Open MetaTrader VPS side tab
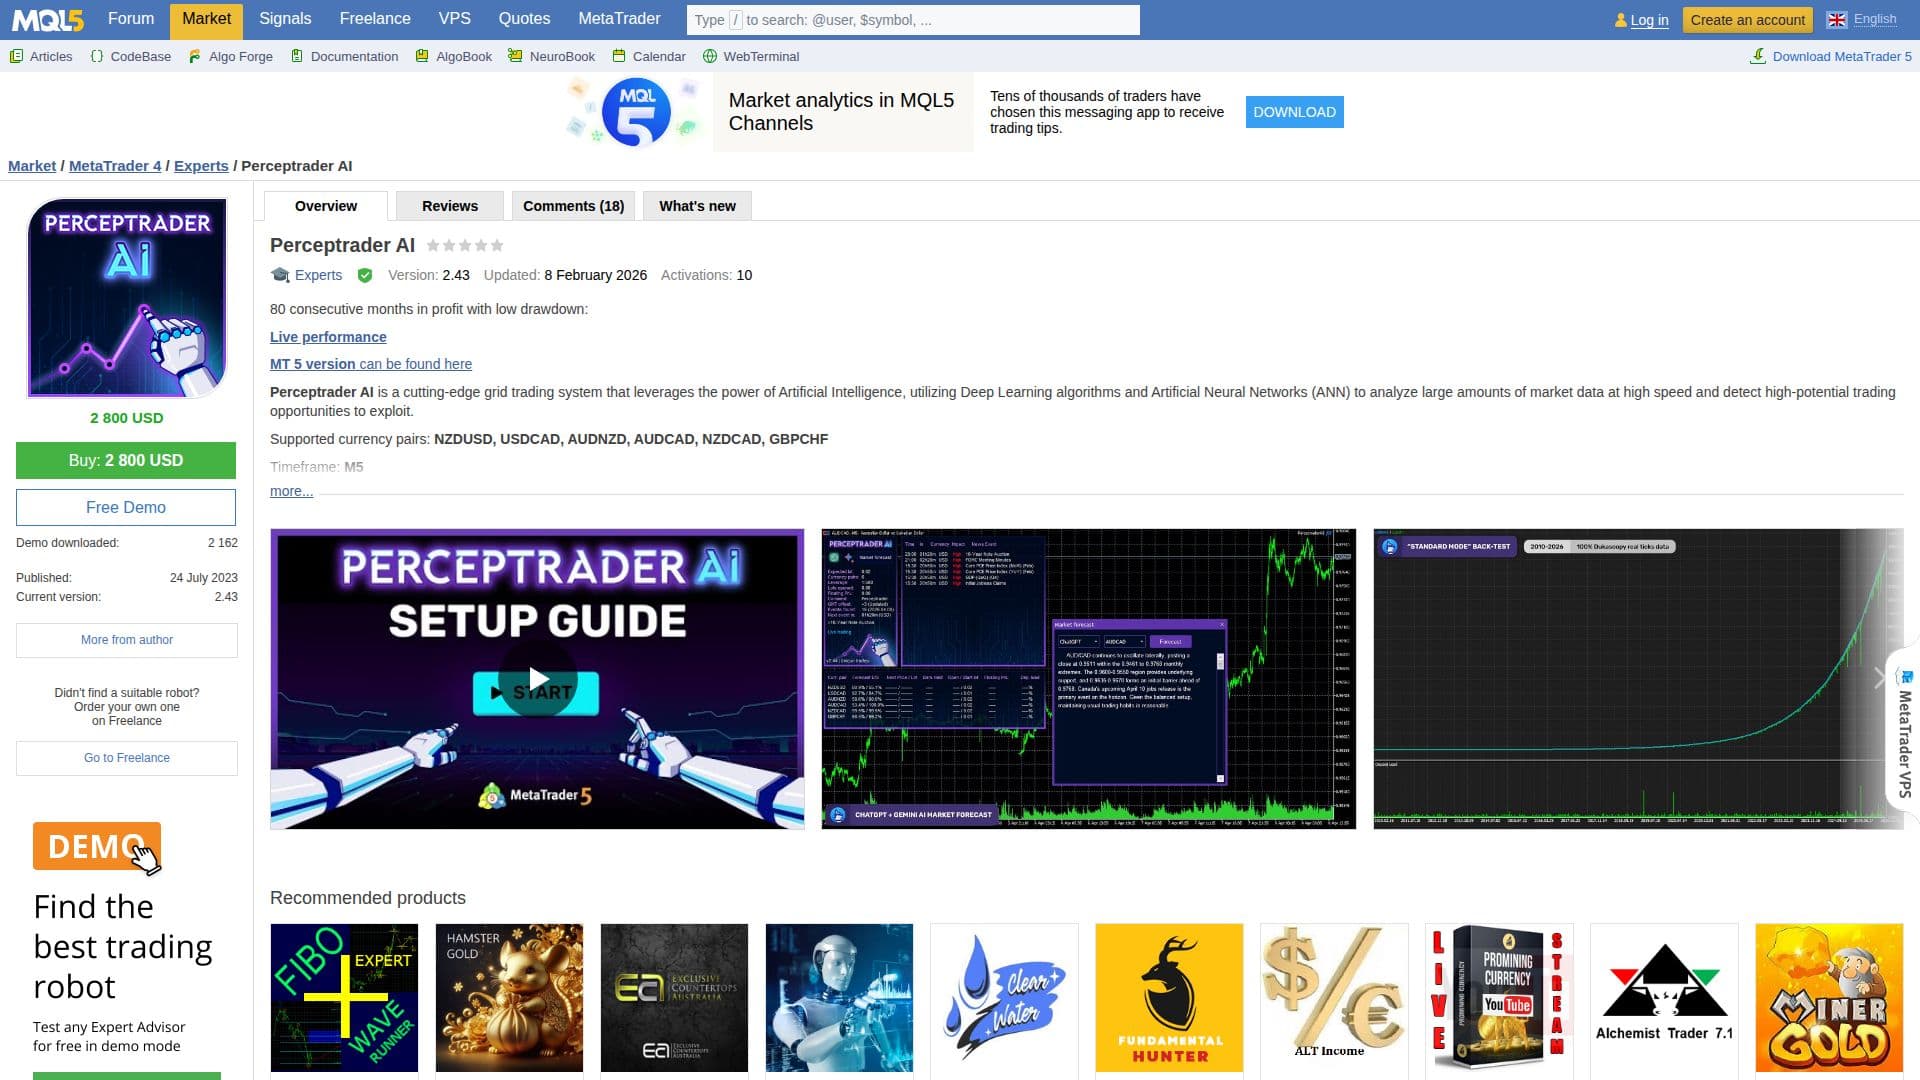This screenshot has width=1920, height=1080. 1905,733
